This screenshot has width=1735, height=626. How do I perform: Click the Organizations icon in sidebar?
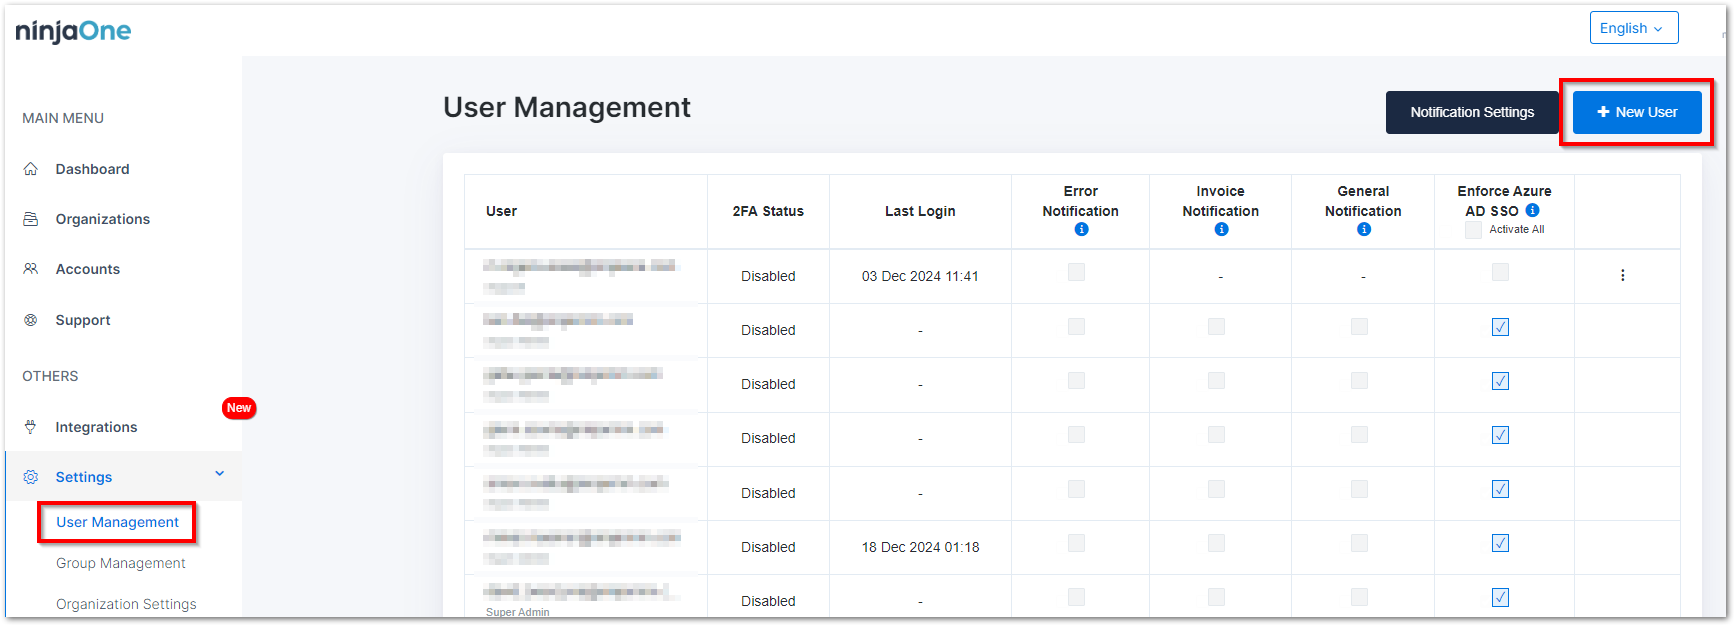coord(31,219)
